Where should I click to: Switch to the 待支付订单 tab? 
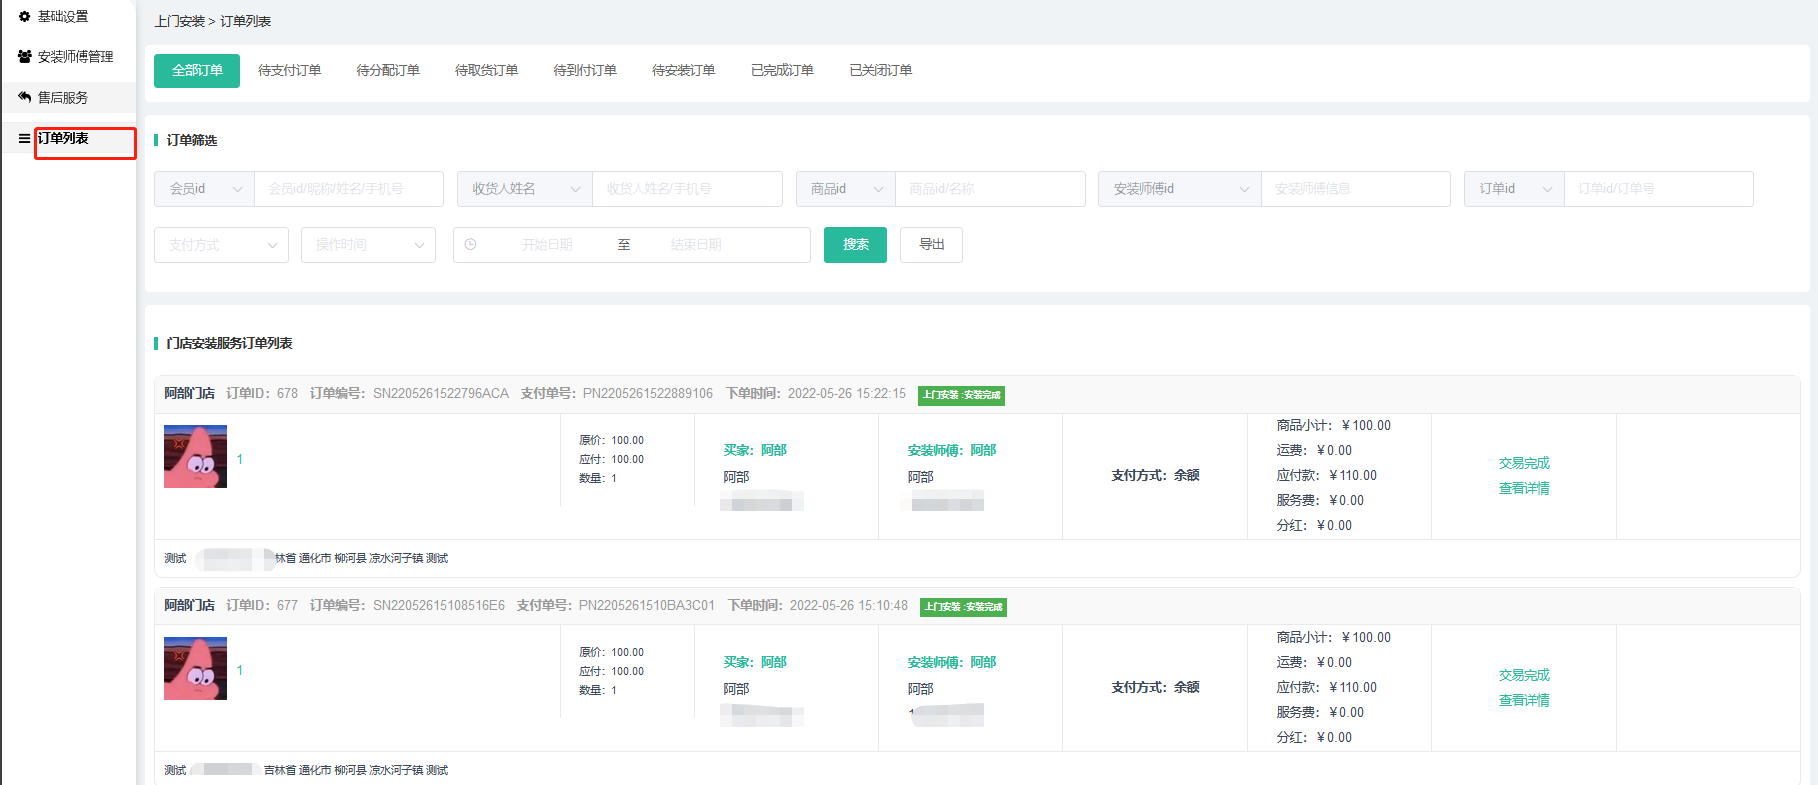tap(289, 71)
